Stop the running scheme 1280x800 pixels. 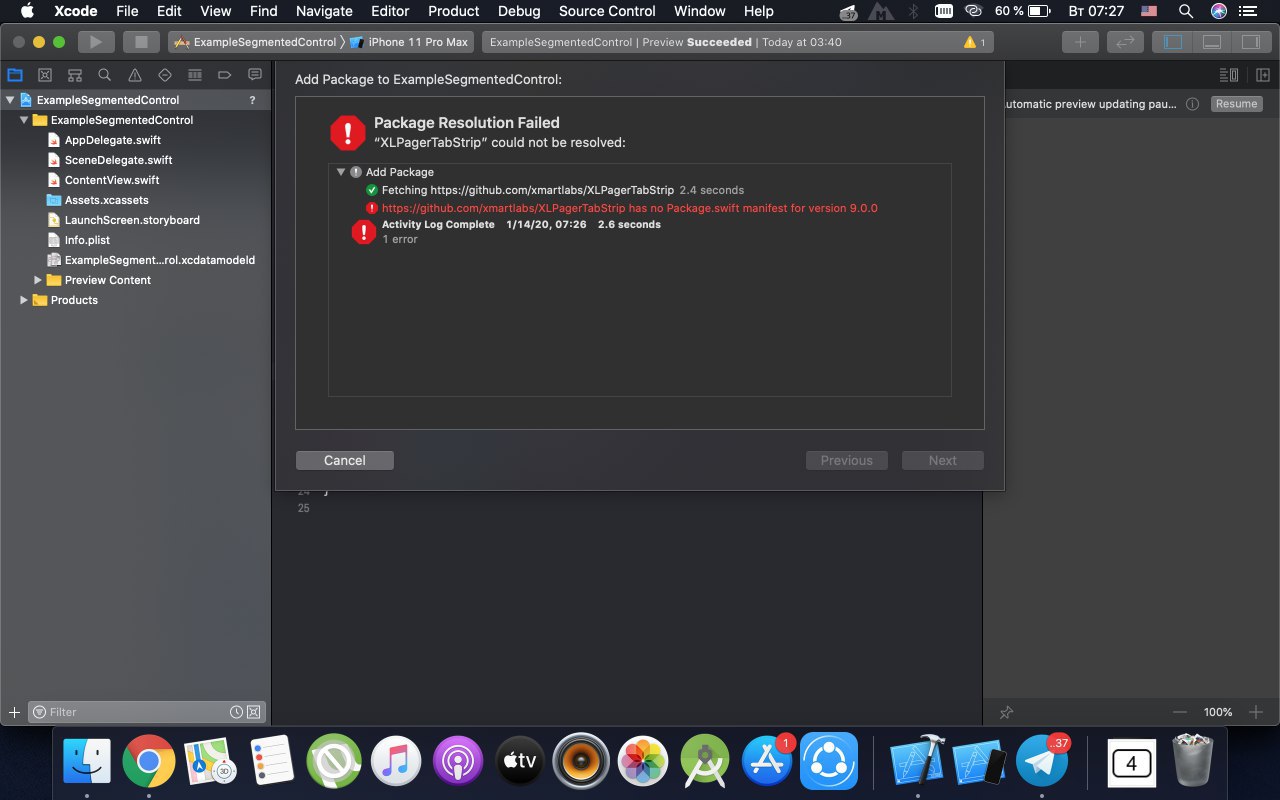[x=141, y=42]
